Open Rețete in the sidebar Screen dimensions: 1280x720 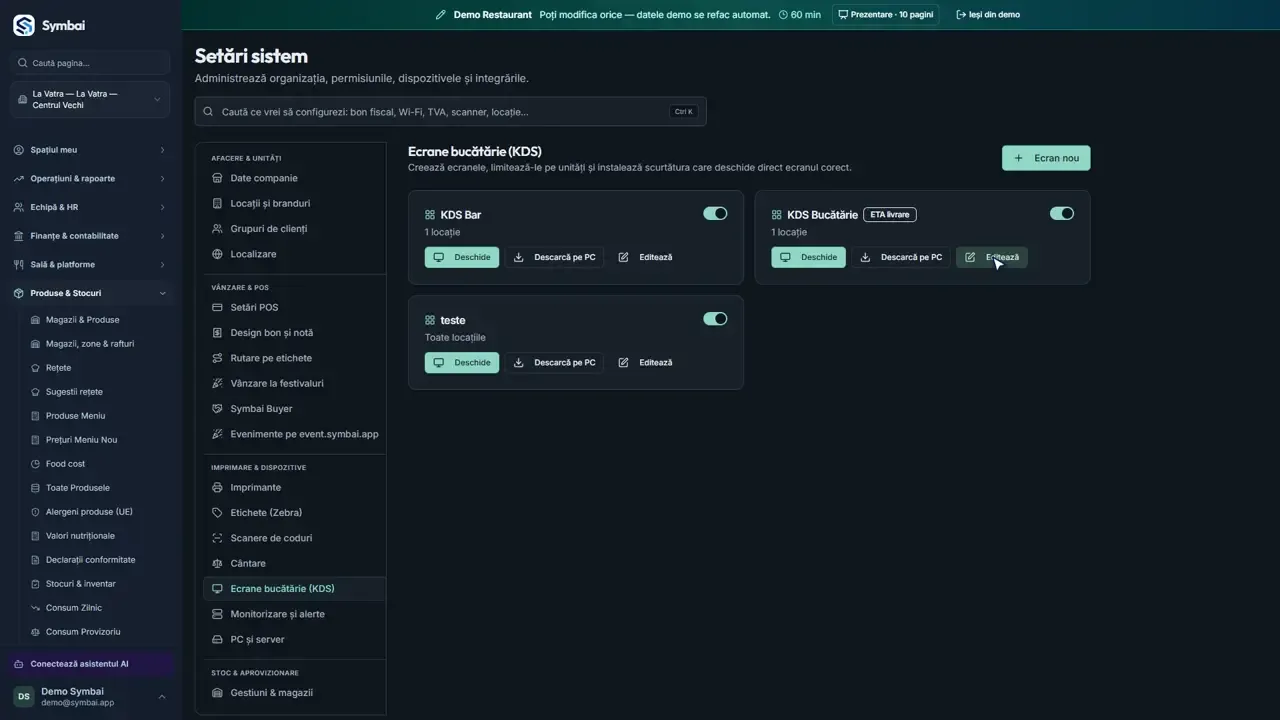click(58, 368)
